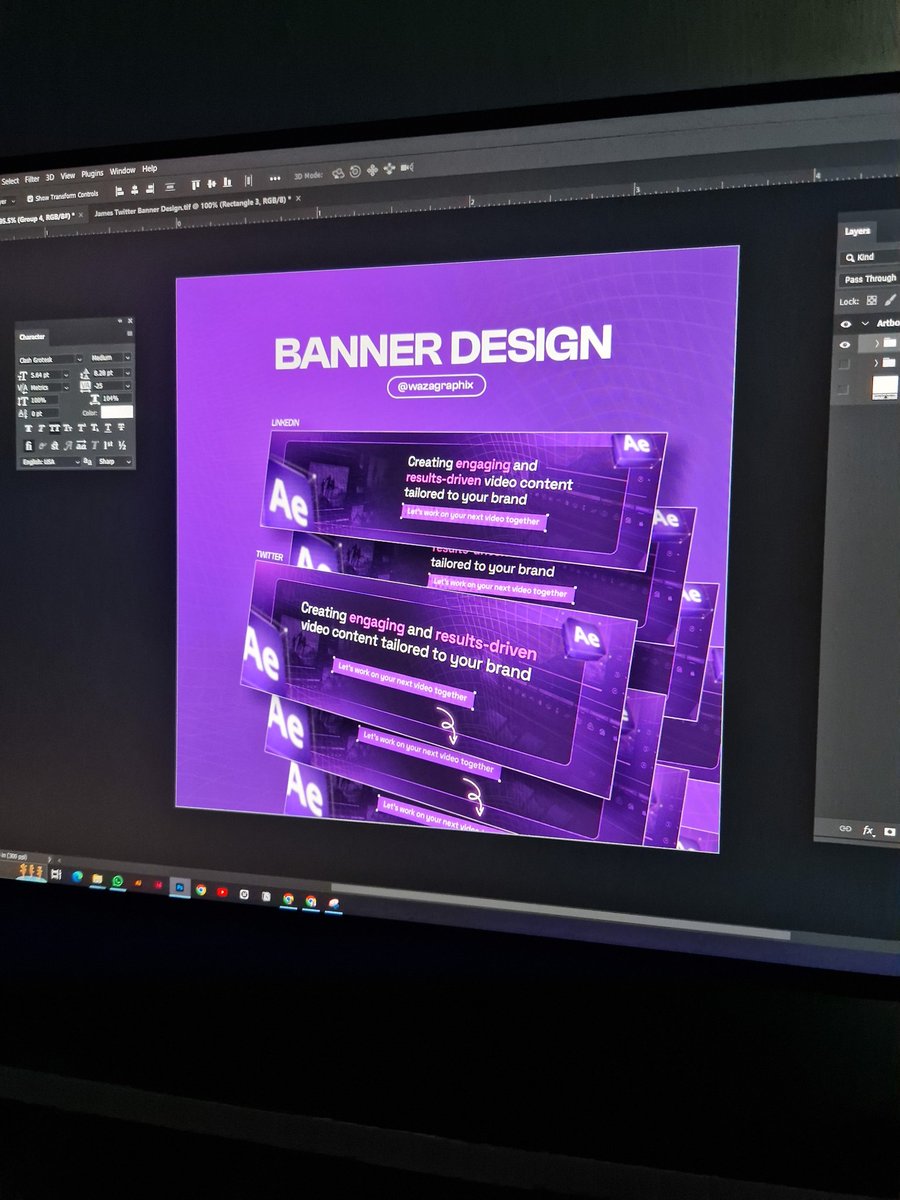900x1200 pixels.
Task: Select the Layers panel tab
Action: pos(857,231)
